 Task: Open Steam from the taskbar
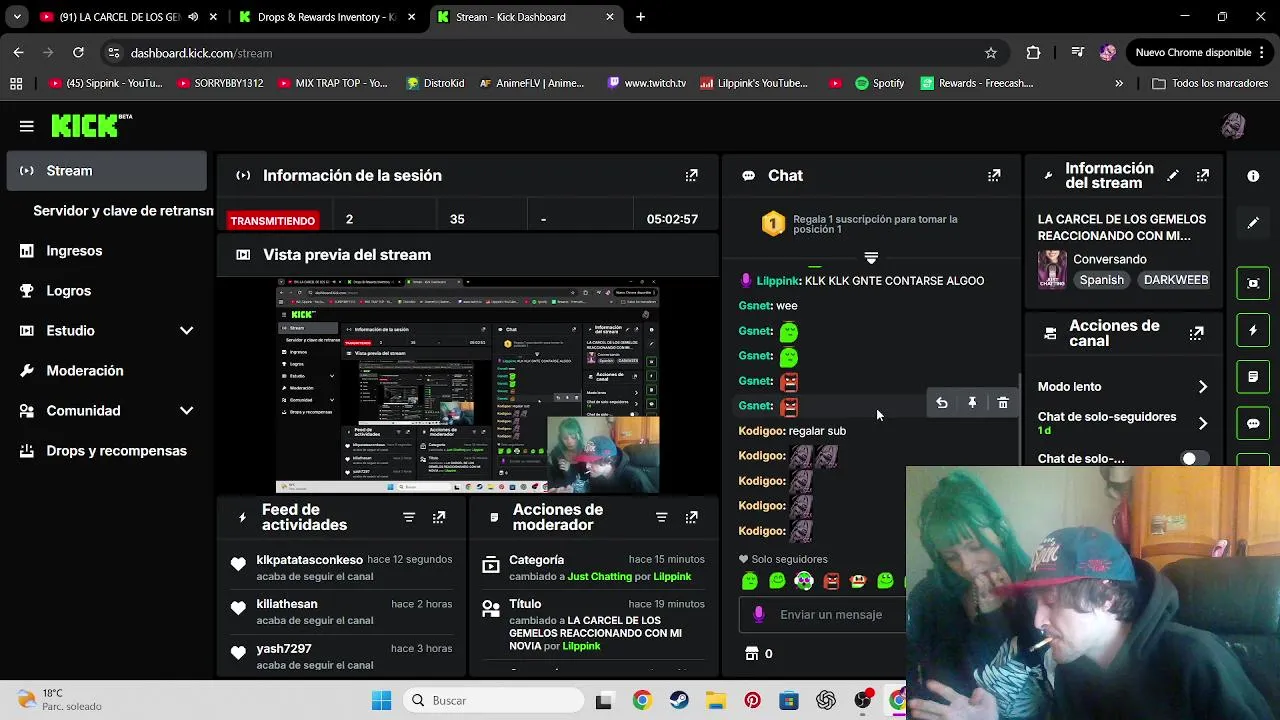point(678,701)
